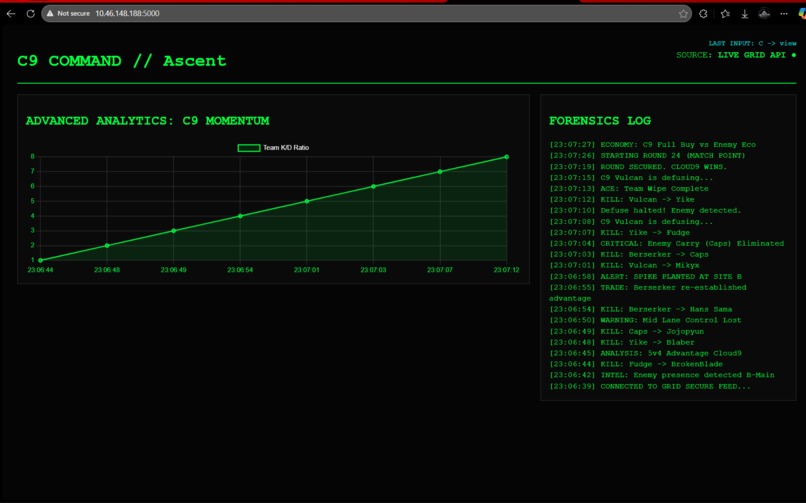The height and width of the screenshot is (503, 806).
Task: Select log entry CONNECTED TO GRID SECURE FEED
Action: click(x=650, y=386)
